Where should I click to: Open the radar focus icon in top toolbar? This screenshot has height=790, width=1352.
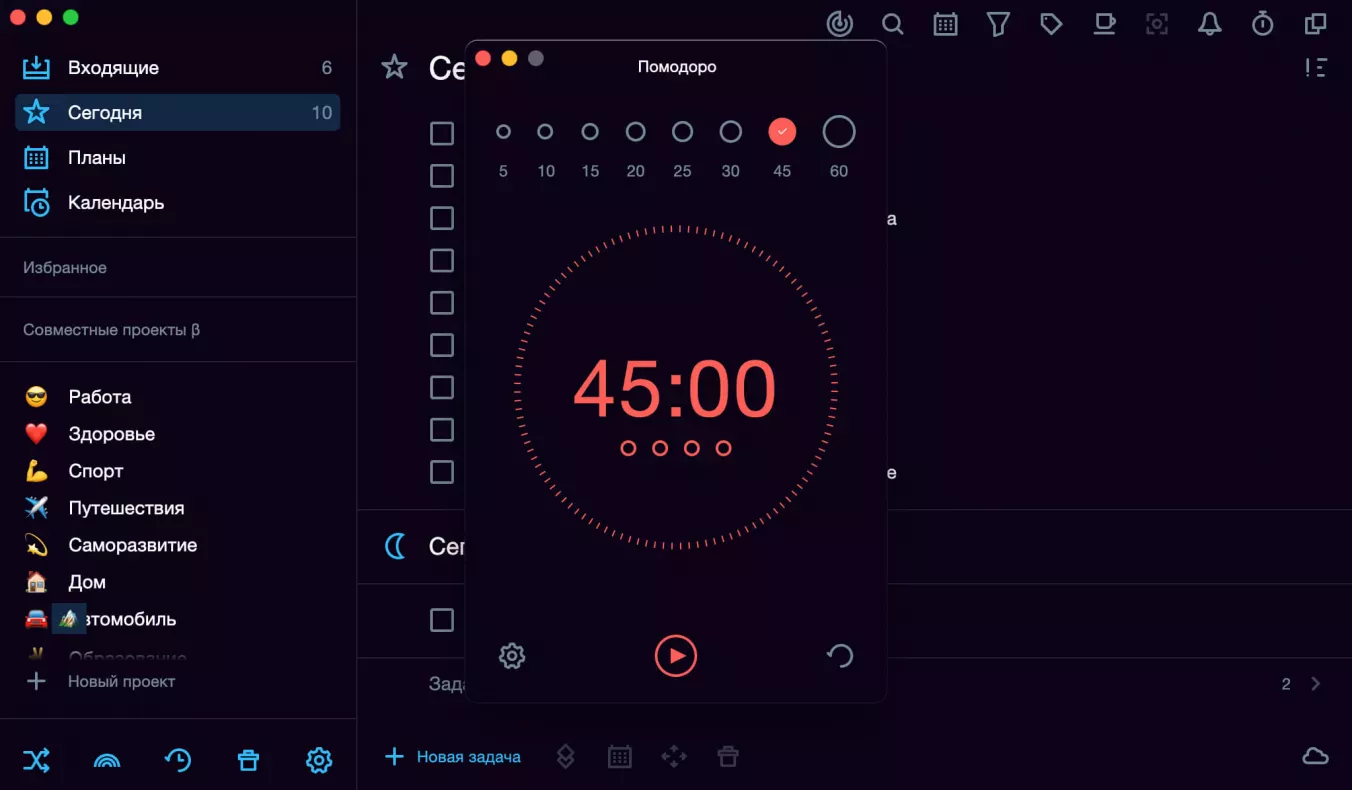tap(840, 24)
